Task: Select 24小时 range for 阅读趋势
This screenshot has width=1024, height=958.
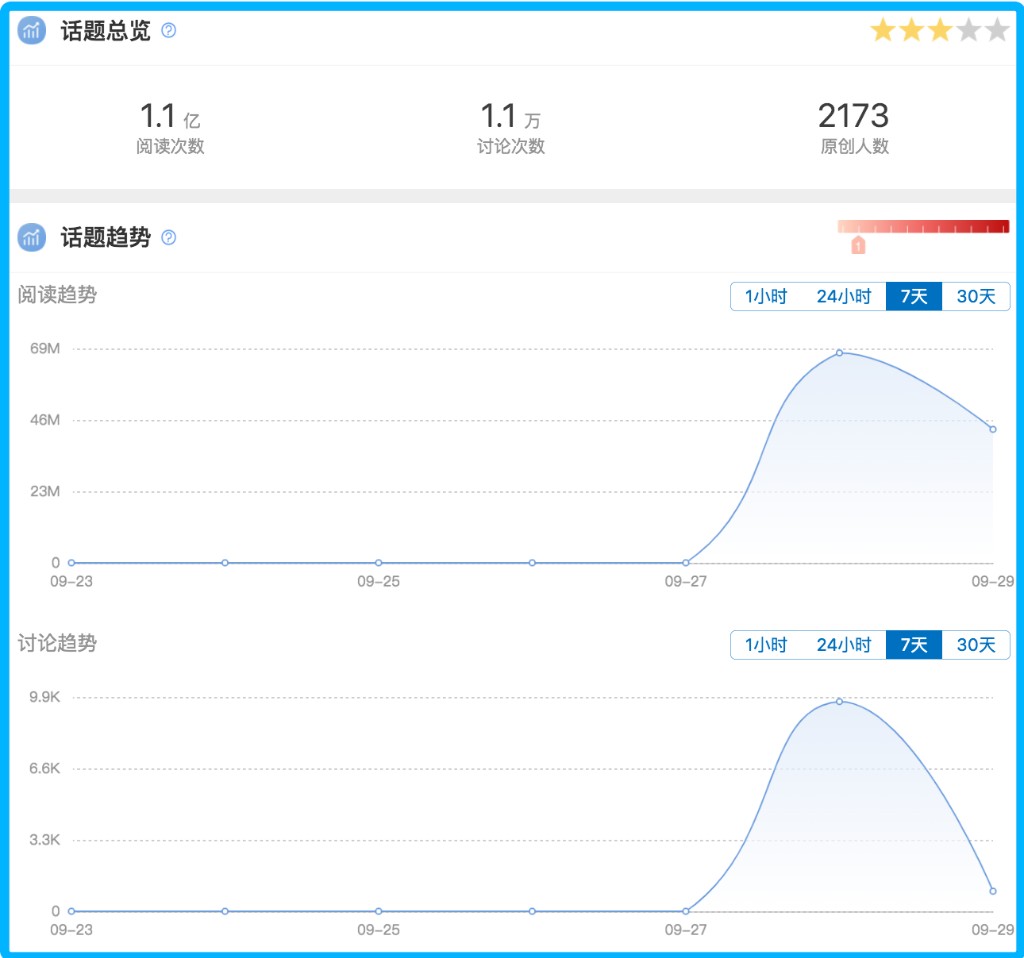Action: coord(843,297)
